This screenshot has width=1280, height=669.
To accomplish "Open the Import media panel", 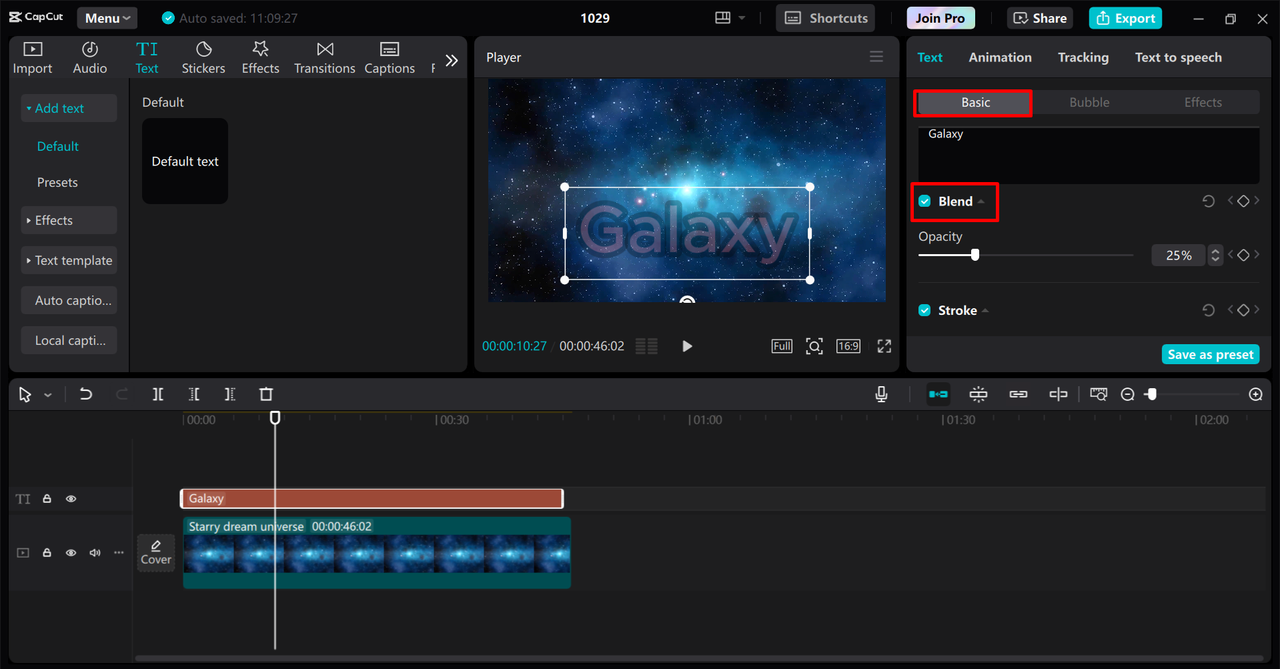I will click(x=32, y=58).
